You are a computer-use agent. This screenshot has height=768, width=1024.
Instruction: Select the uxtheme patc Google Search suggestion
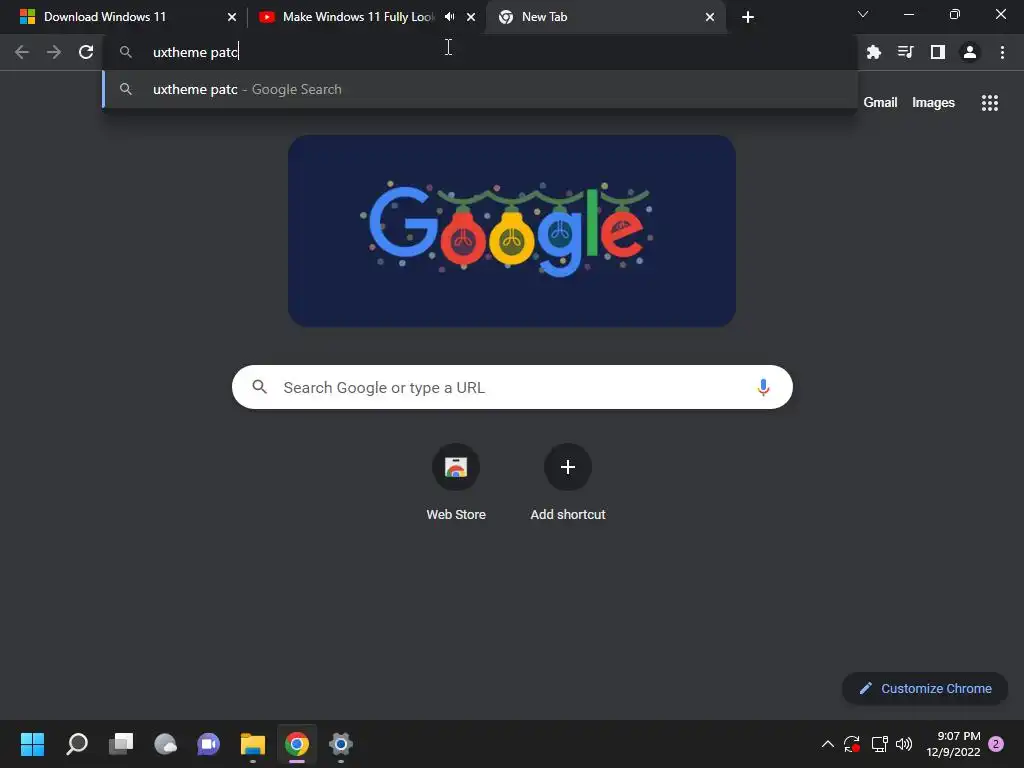pyautogui.click(x=480, y=89)
